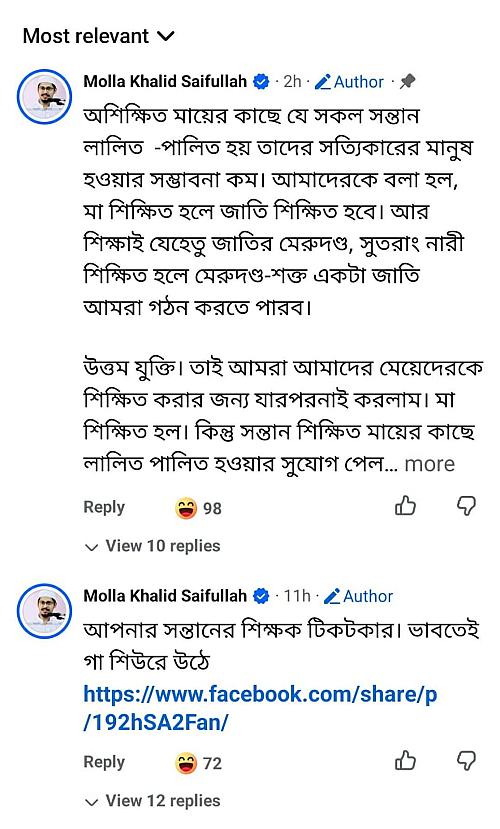Dislike the second comment with thumbs down
This screenshot has width=500, height=829.
(466, 761)
